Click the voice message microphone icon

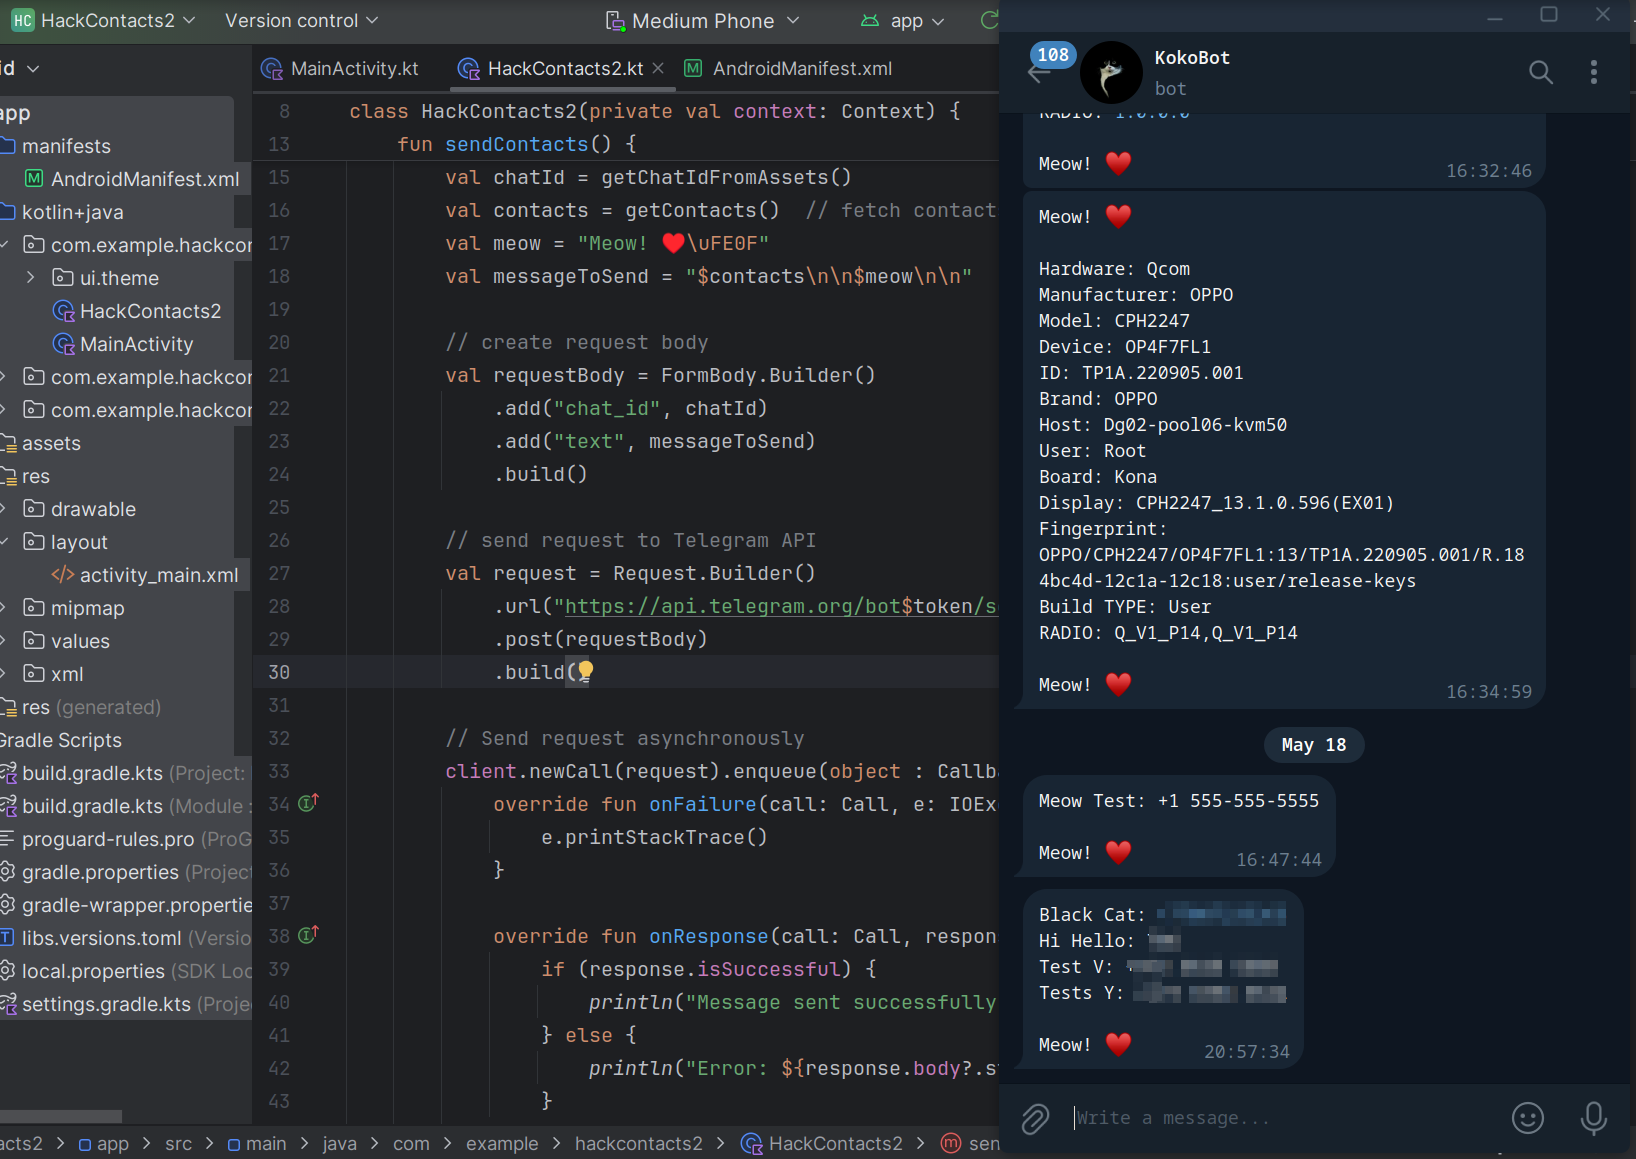pyautogui.click(x=1594, y=1118)
